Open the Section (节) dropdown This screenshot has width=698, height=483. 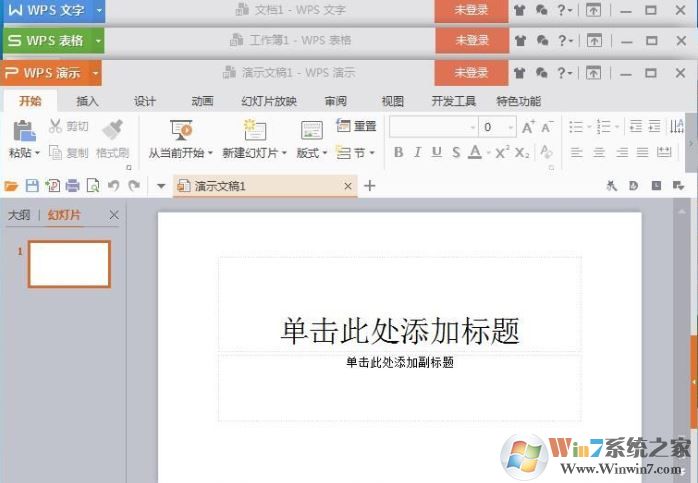372,153
